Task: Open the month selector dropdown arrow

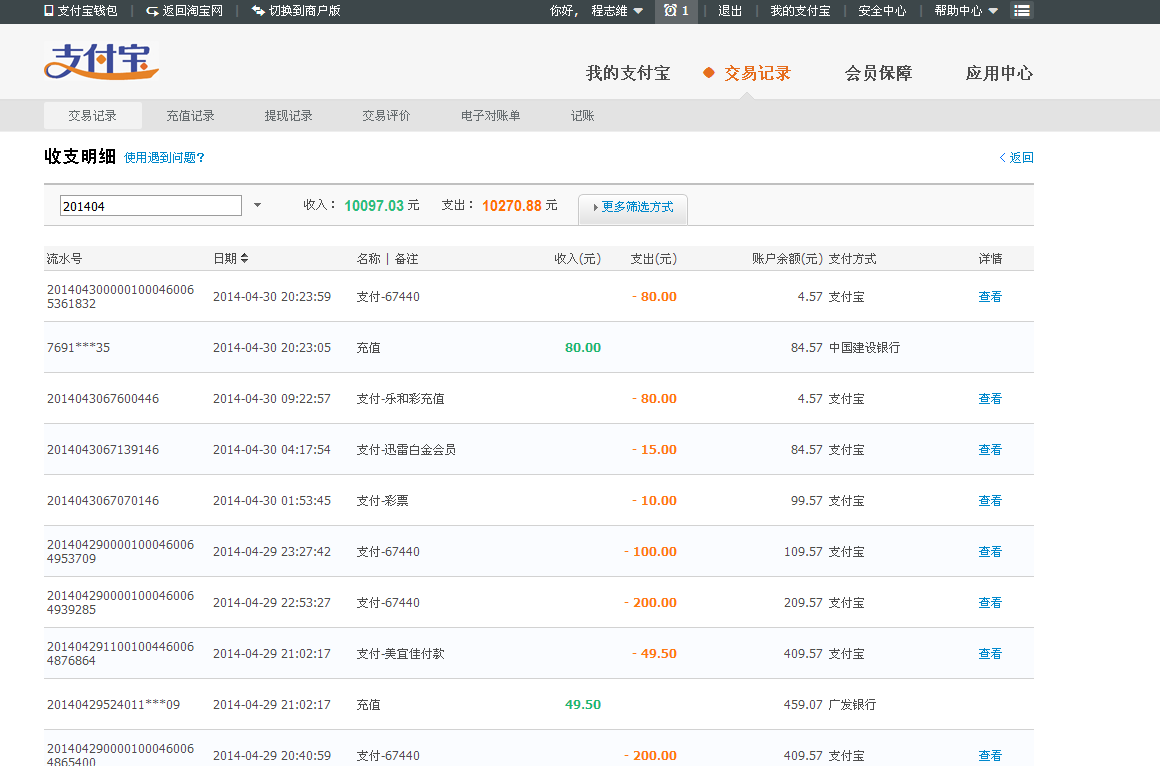Action: pyautogui.click(x=257, y=206)
